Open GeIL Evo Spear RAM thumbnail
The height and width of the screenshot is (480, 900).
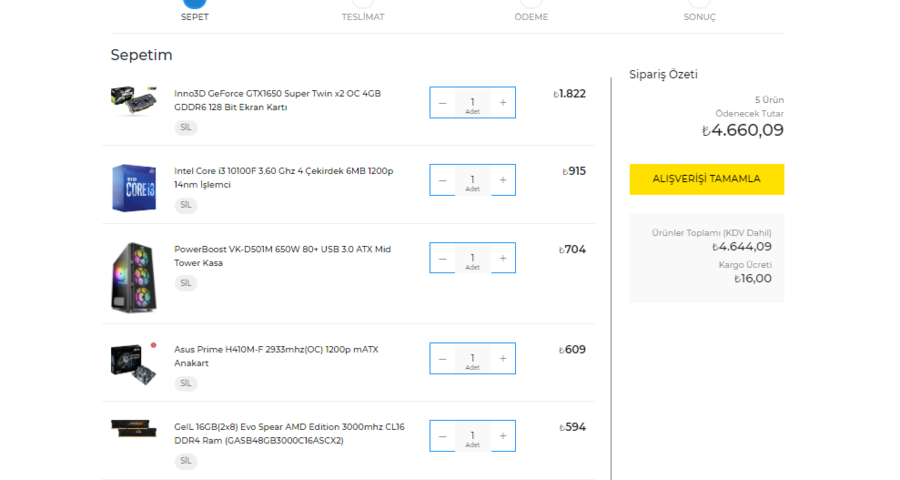[x=134, y=428]
